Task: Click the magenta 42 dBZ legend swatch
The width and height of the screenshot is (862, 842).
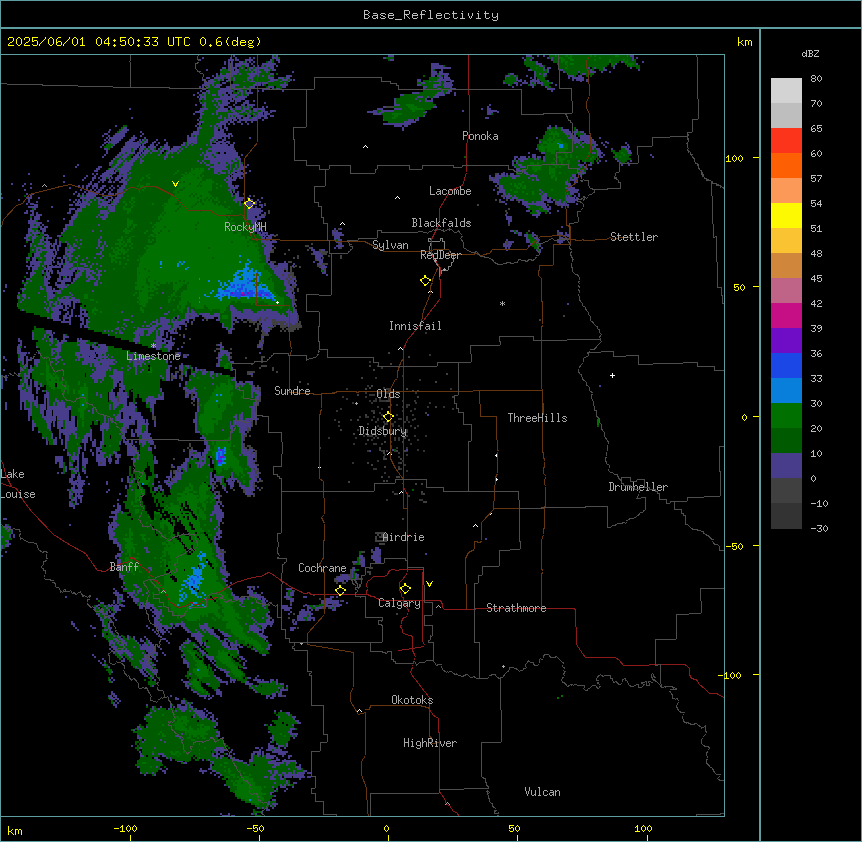Action: point(786,315)
